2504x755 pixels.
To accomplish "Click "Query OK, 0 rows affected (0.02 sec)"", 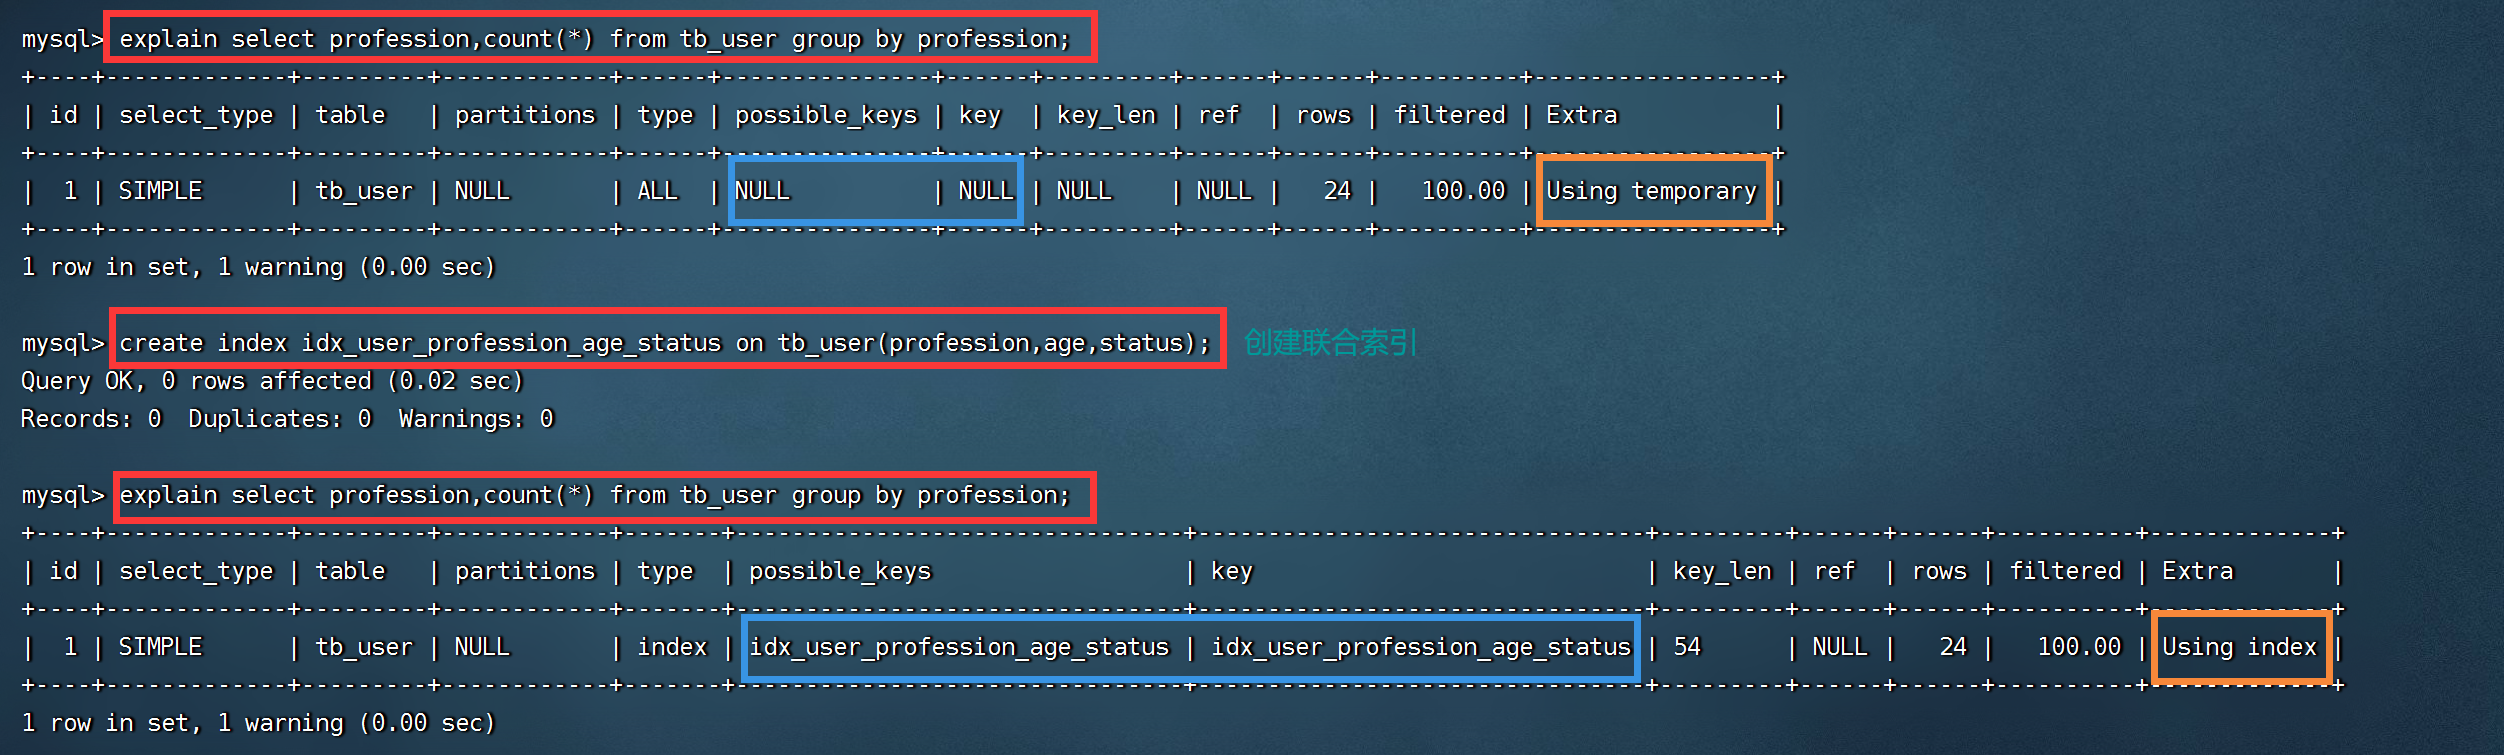I will [x=272, y=381].
